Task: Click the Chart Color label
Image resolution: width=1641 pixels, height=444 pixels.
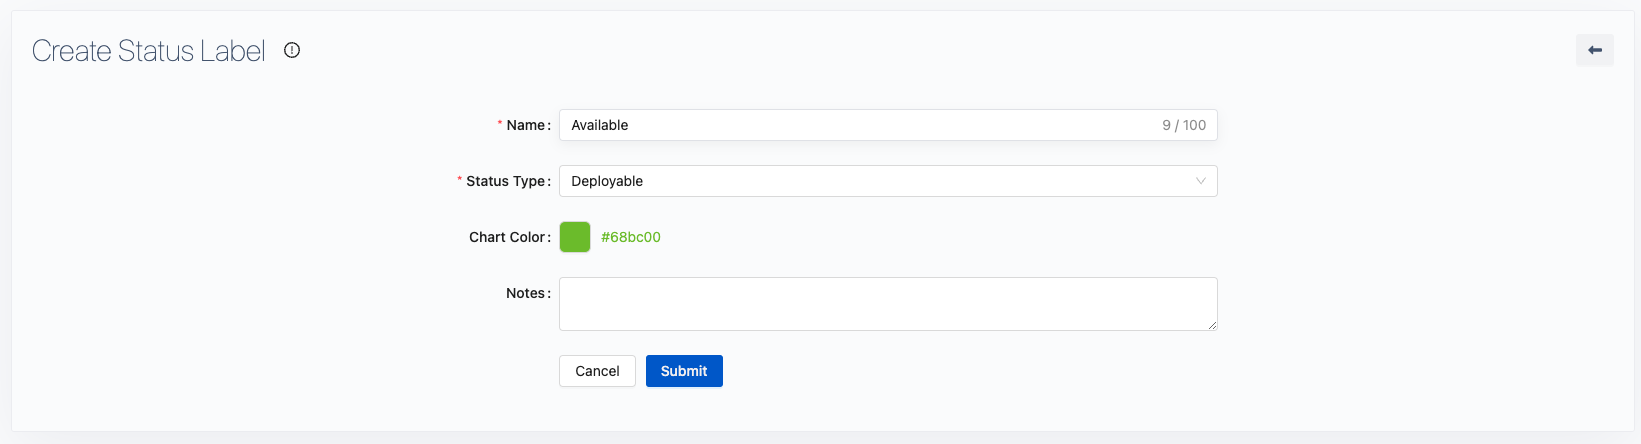Action: coord(507,237)
